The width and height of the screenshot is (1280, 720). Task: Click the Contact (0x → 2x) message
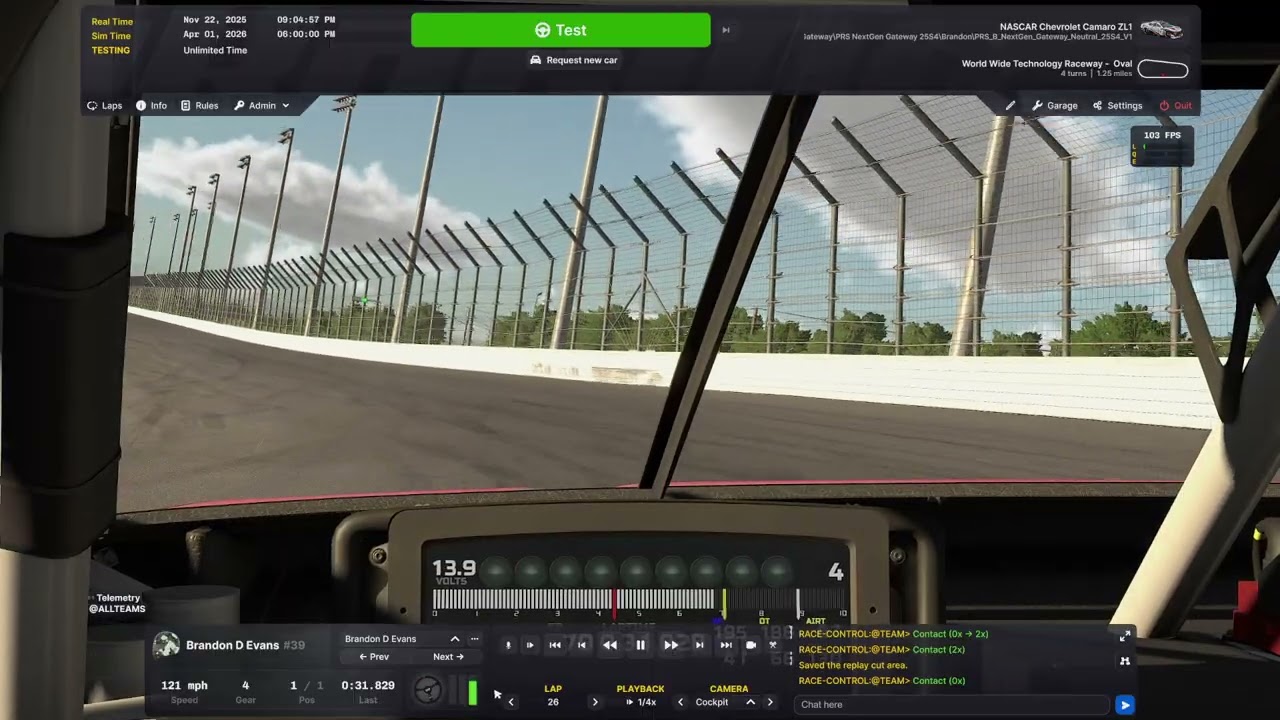(950, 634)
